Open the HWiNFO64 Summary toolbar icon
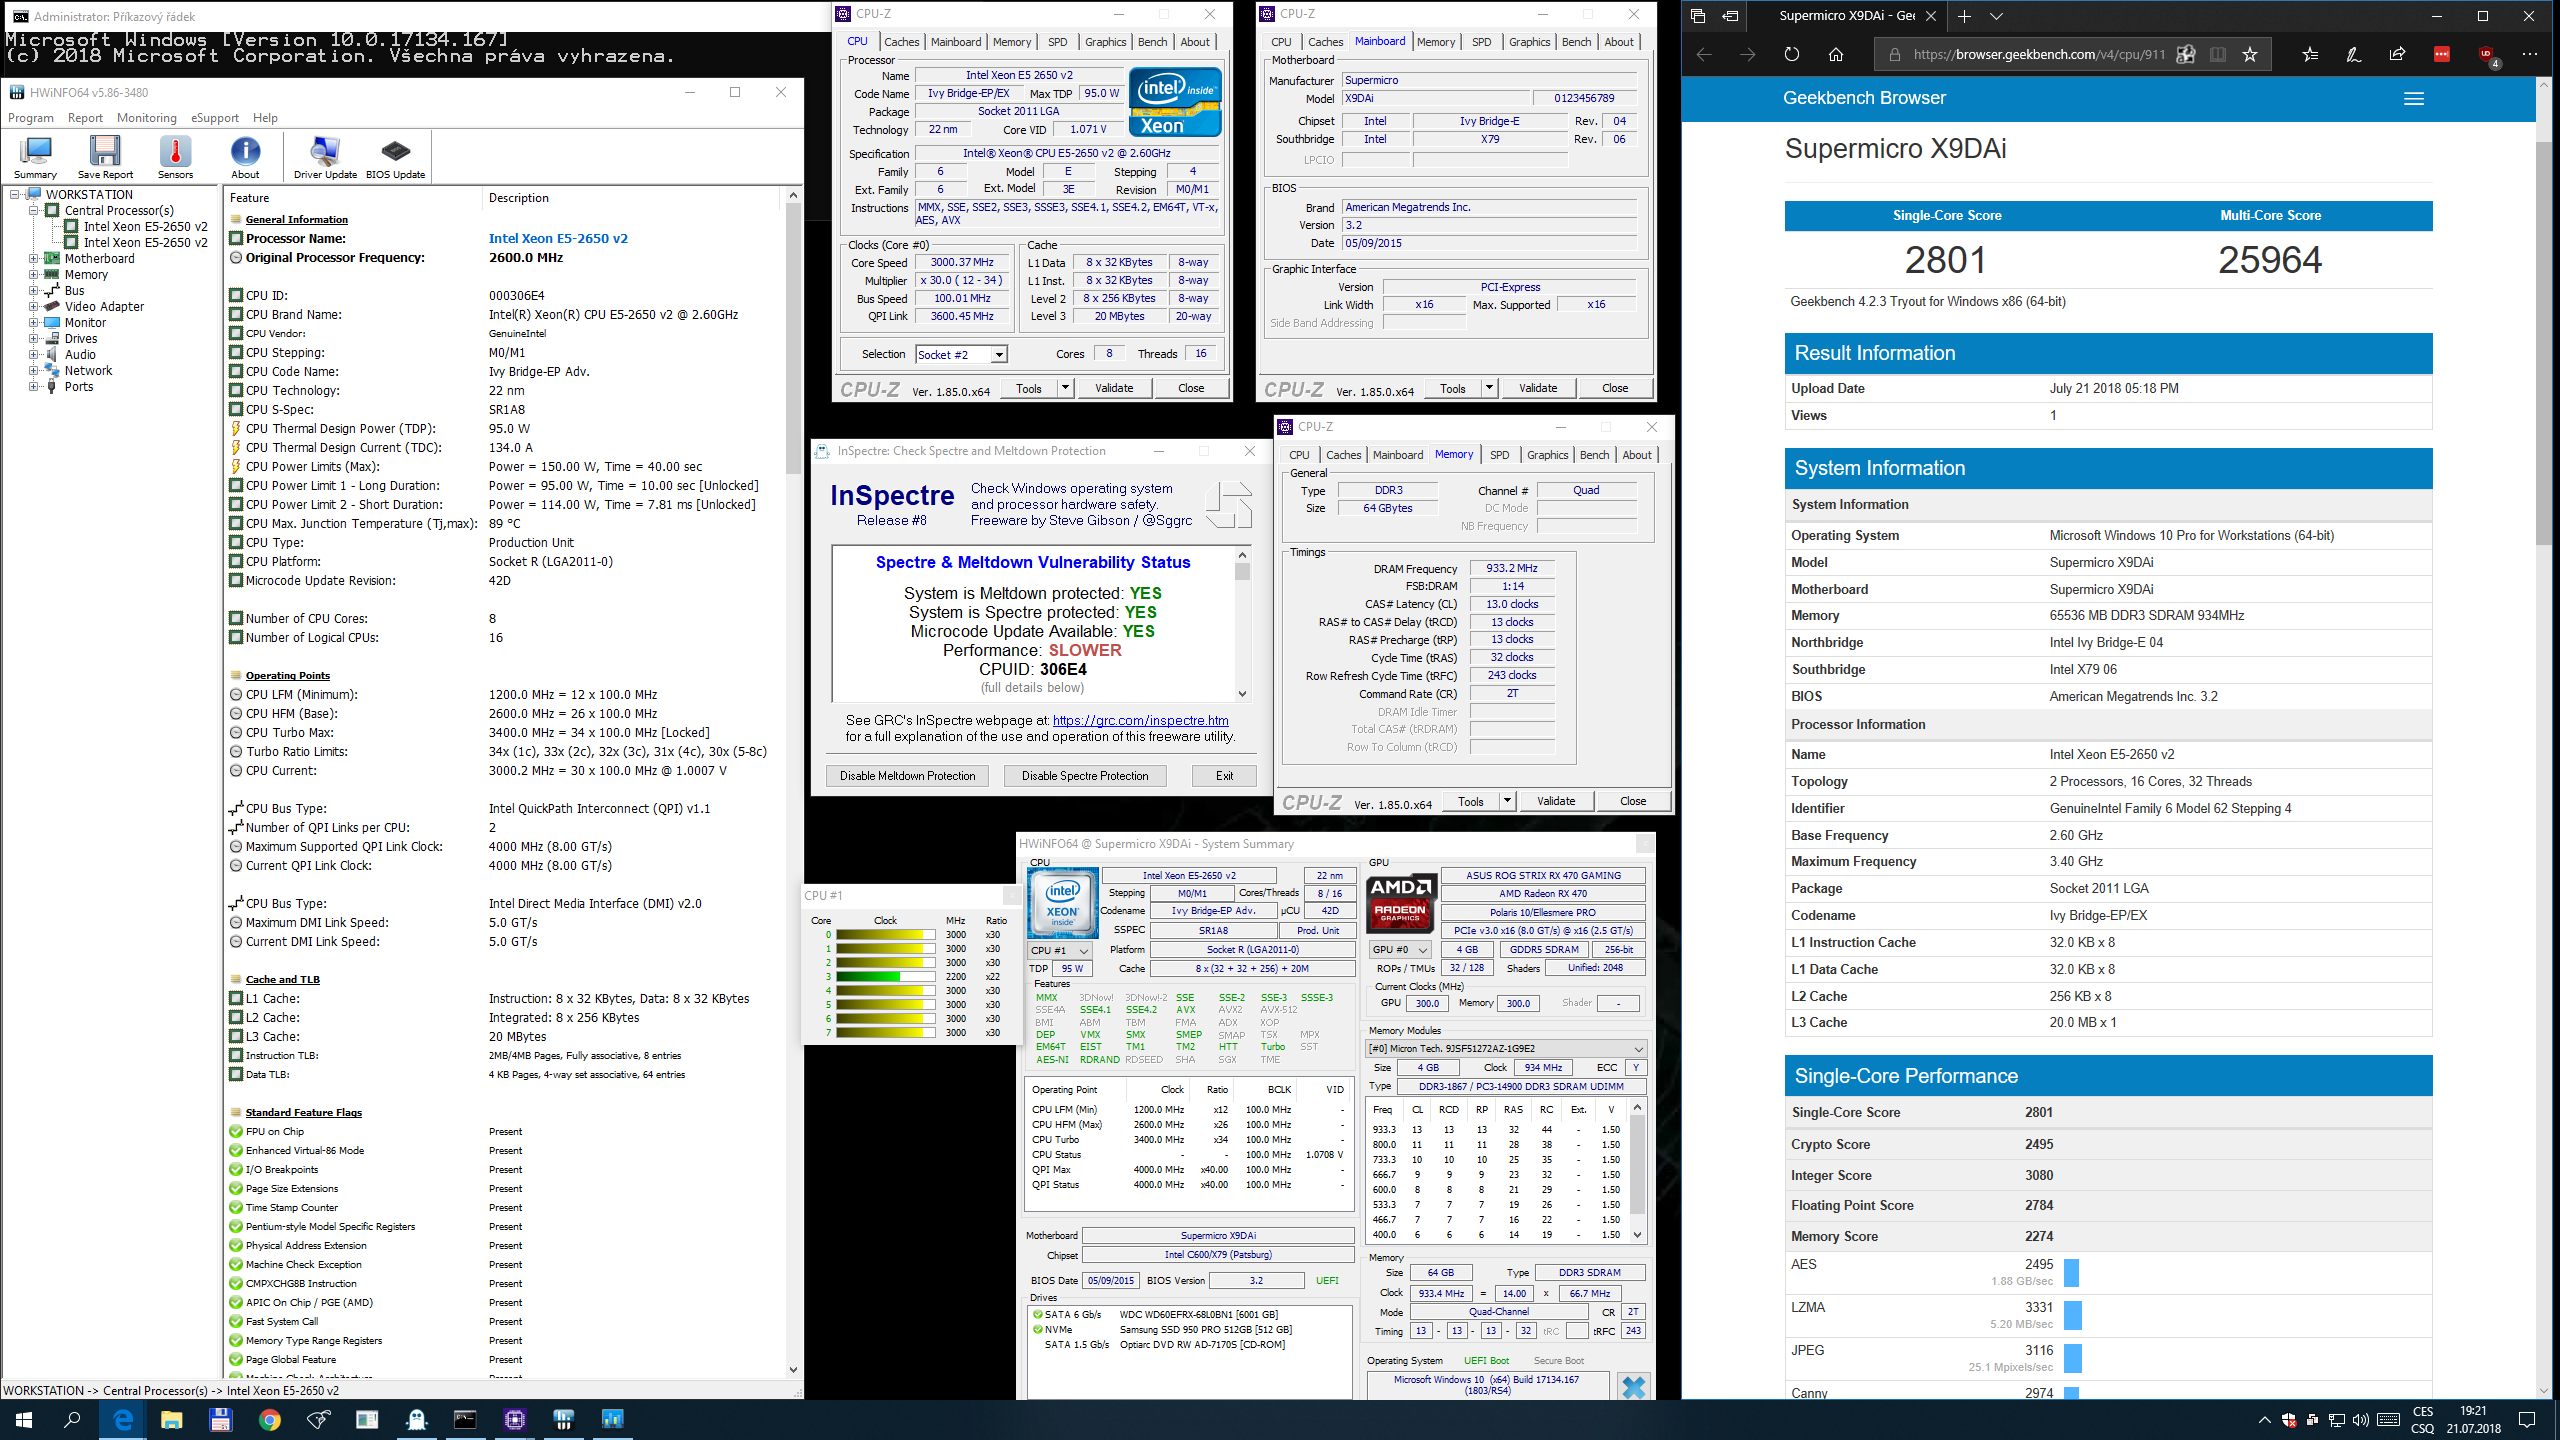The height and width of the screenshot is (1440, 2560). click(x=36, y=157)
